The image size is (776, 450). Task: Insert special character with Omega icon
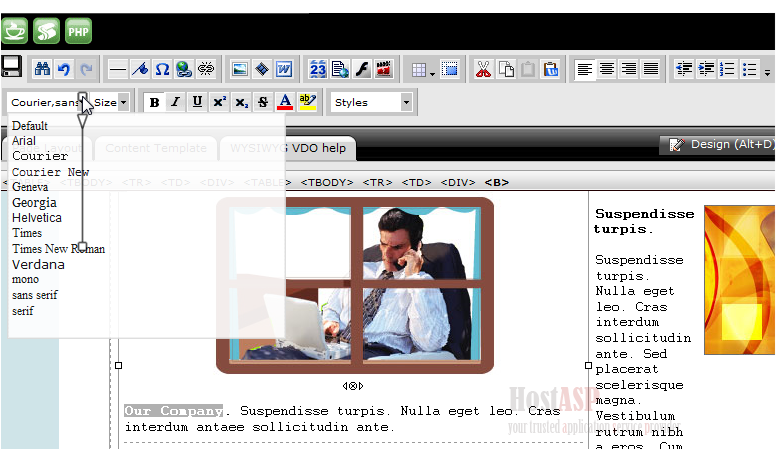pos(162,69)
